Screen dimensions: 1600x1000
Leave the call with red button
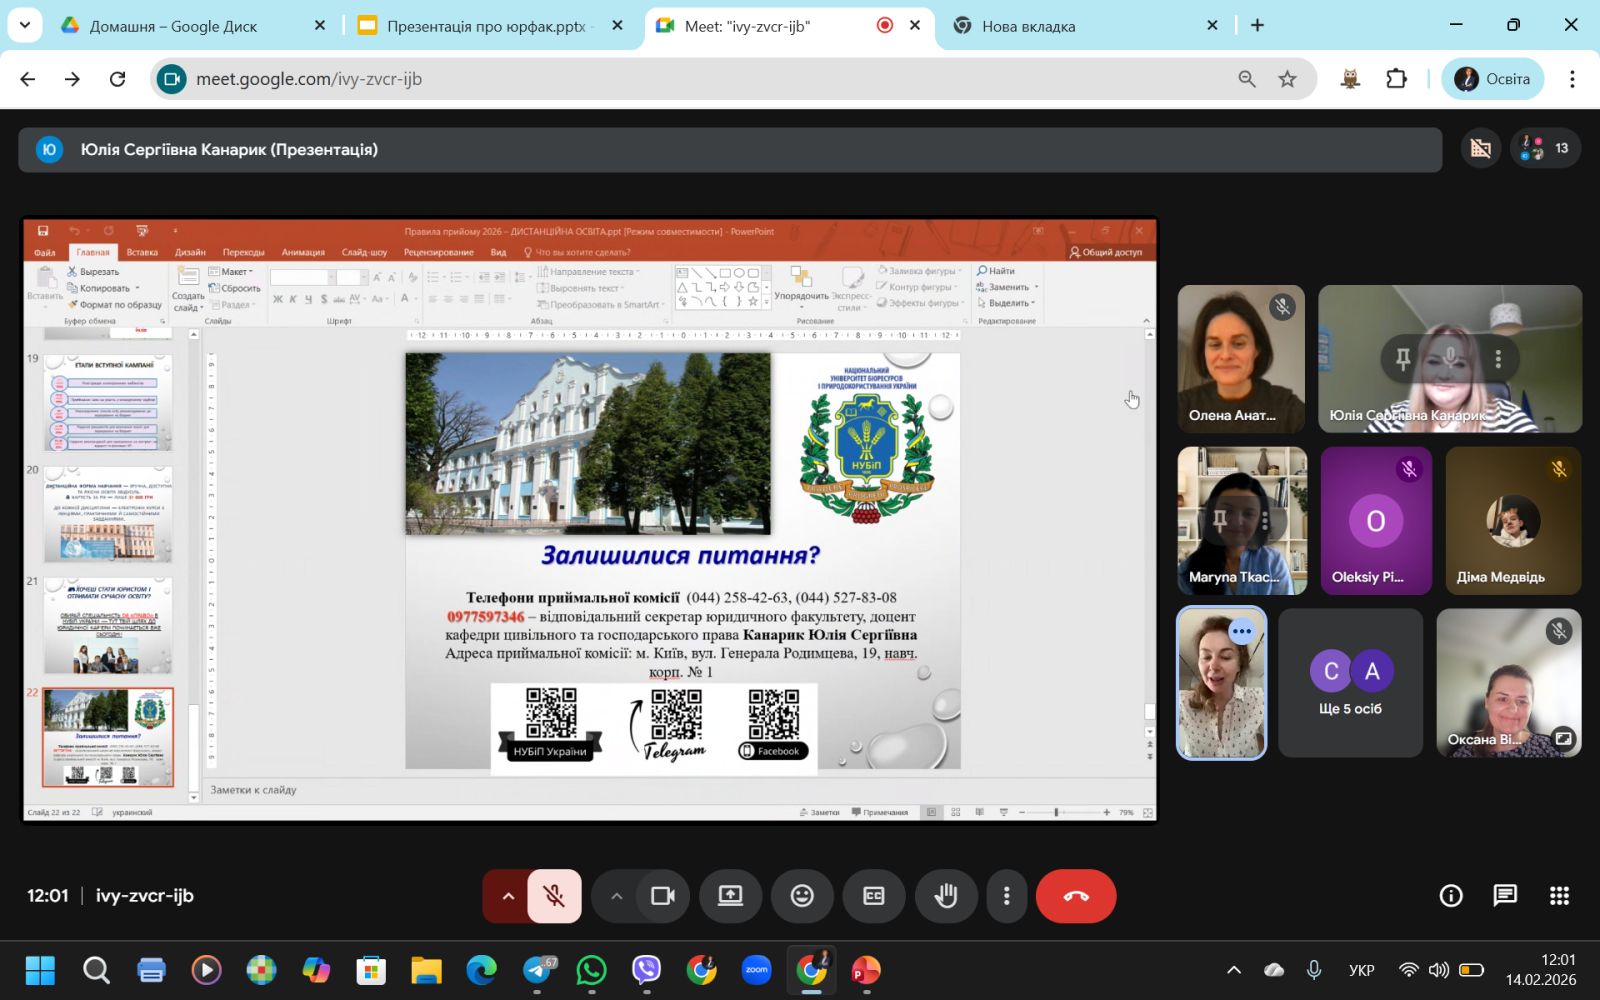(x=1076, y=896)
